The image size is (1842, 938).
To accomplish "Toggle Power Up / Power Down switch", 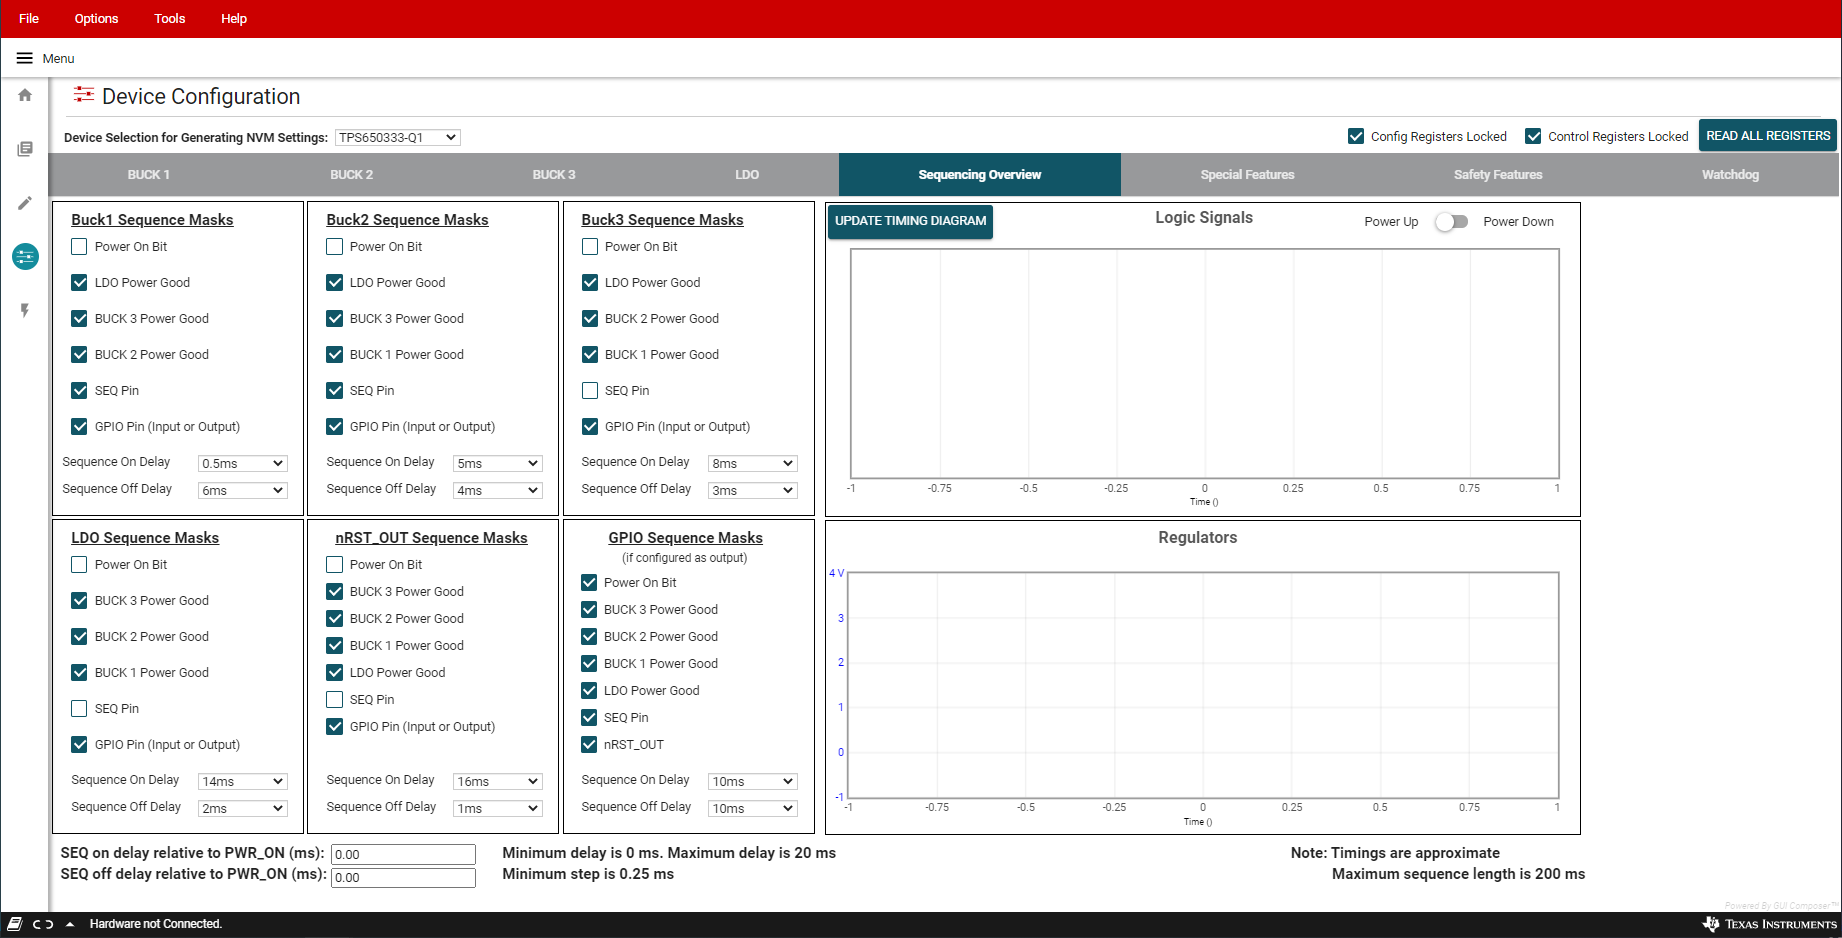I will (1451, 222).
